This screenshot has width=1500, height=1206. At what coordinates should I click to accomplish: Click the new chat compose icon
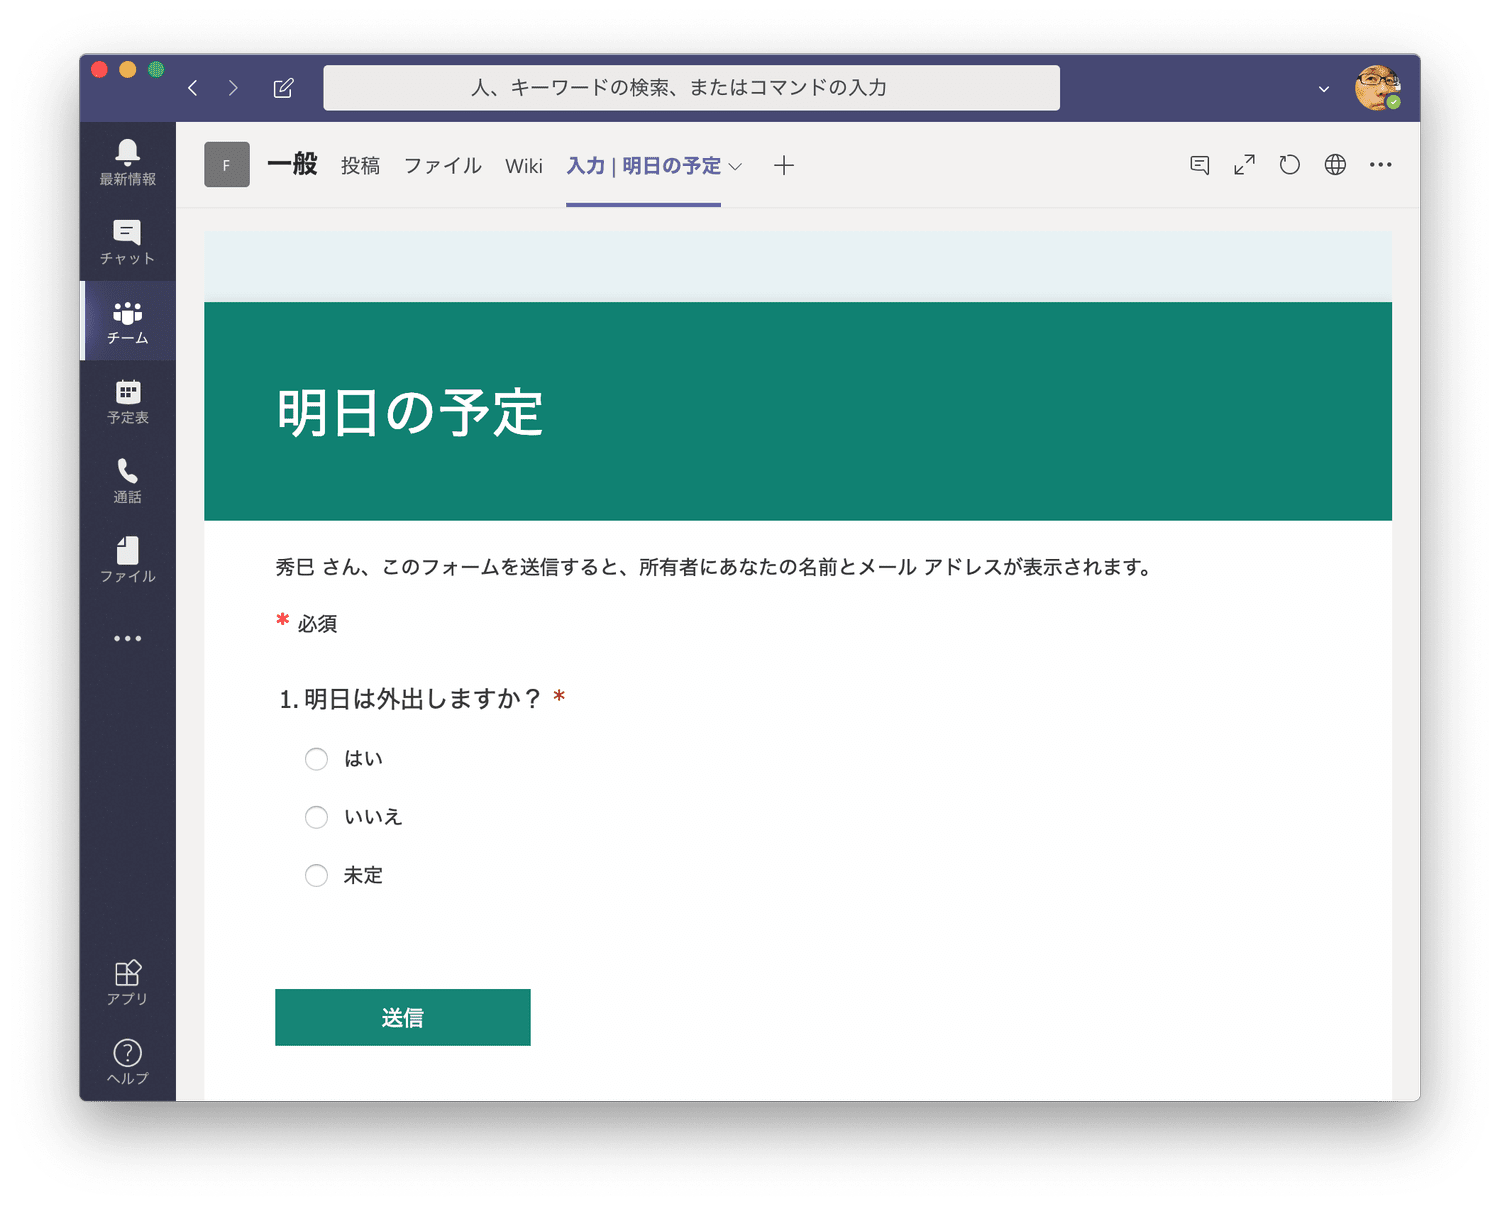[x=283, y=88]
